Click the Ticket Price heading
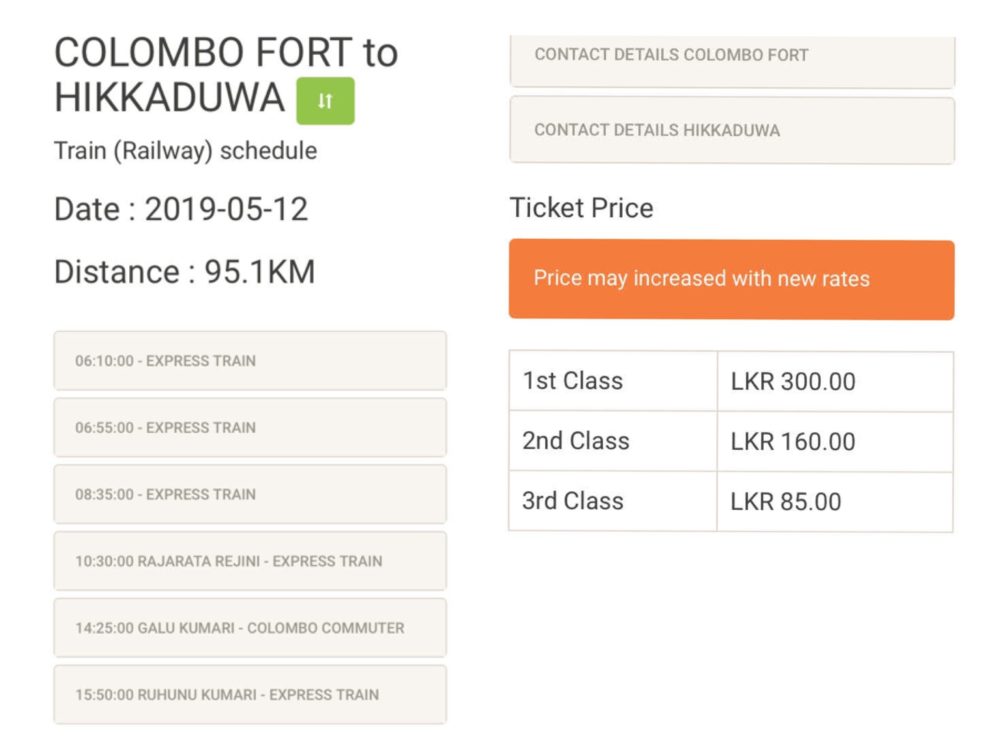 point(581,208)
